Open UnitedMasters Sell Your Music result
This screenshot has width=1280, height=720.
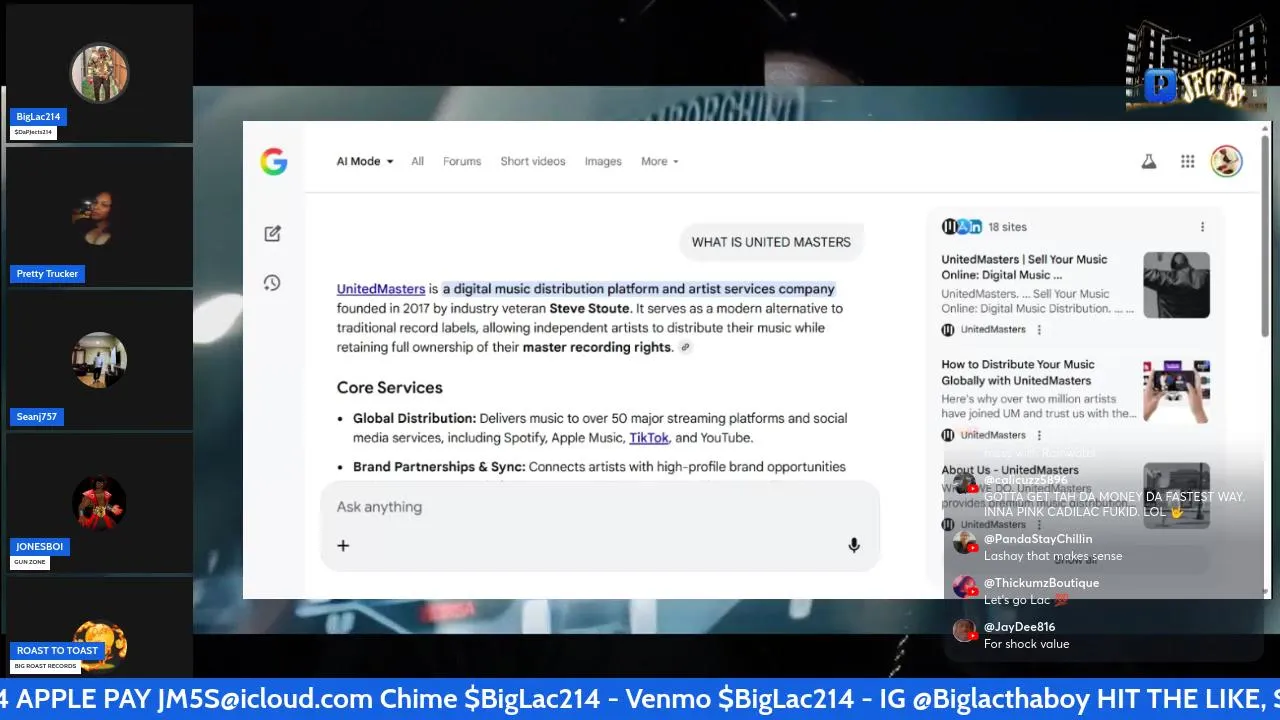pyautogui.click(x=1024, y=267)
